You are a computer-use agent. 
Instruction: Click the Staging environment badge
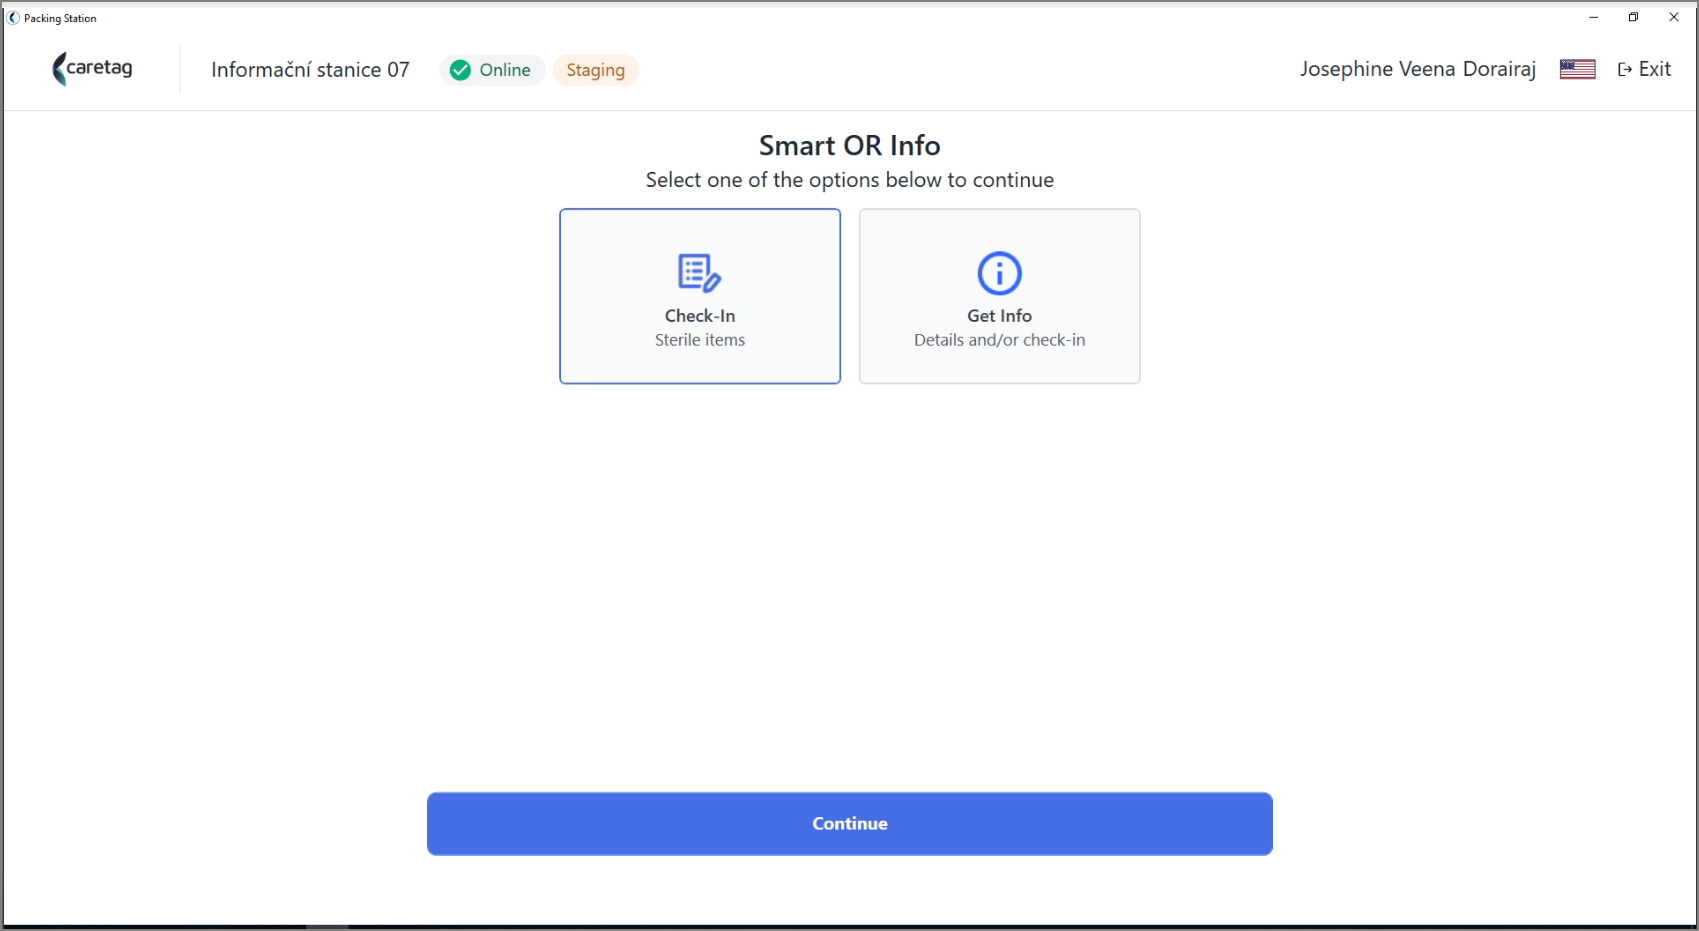point(596,70)
